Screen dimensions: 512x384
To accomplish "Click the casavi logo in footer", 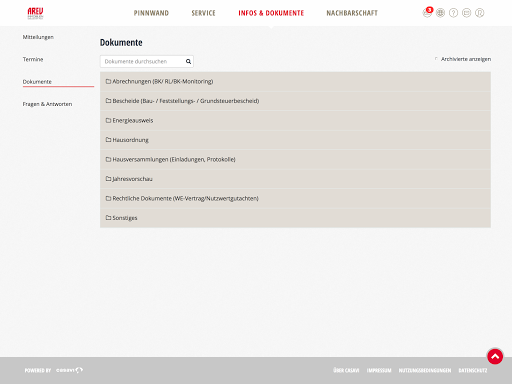I will click(x=69, y=370).
